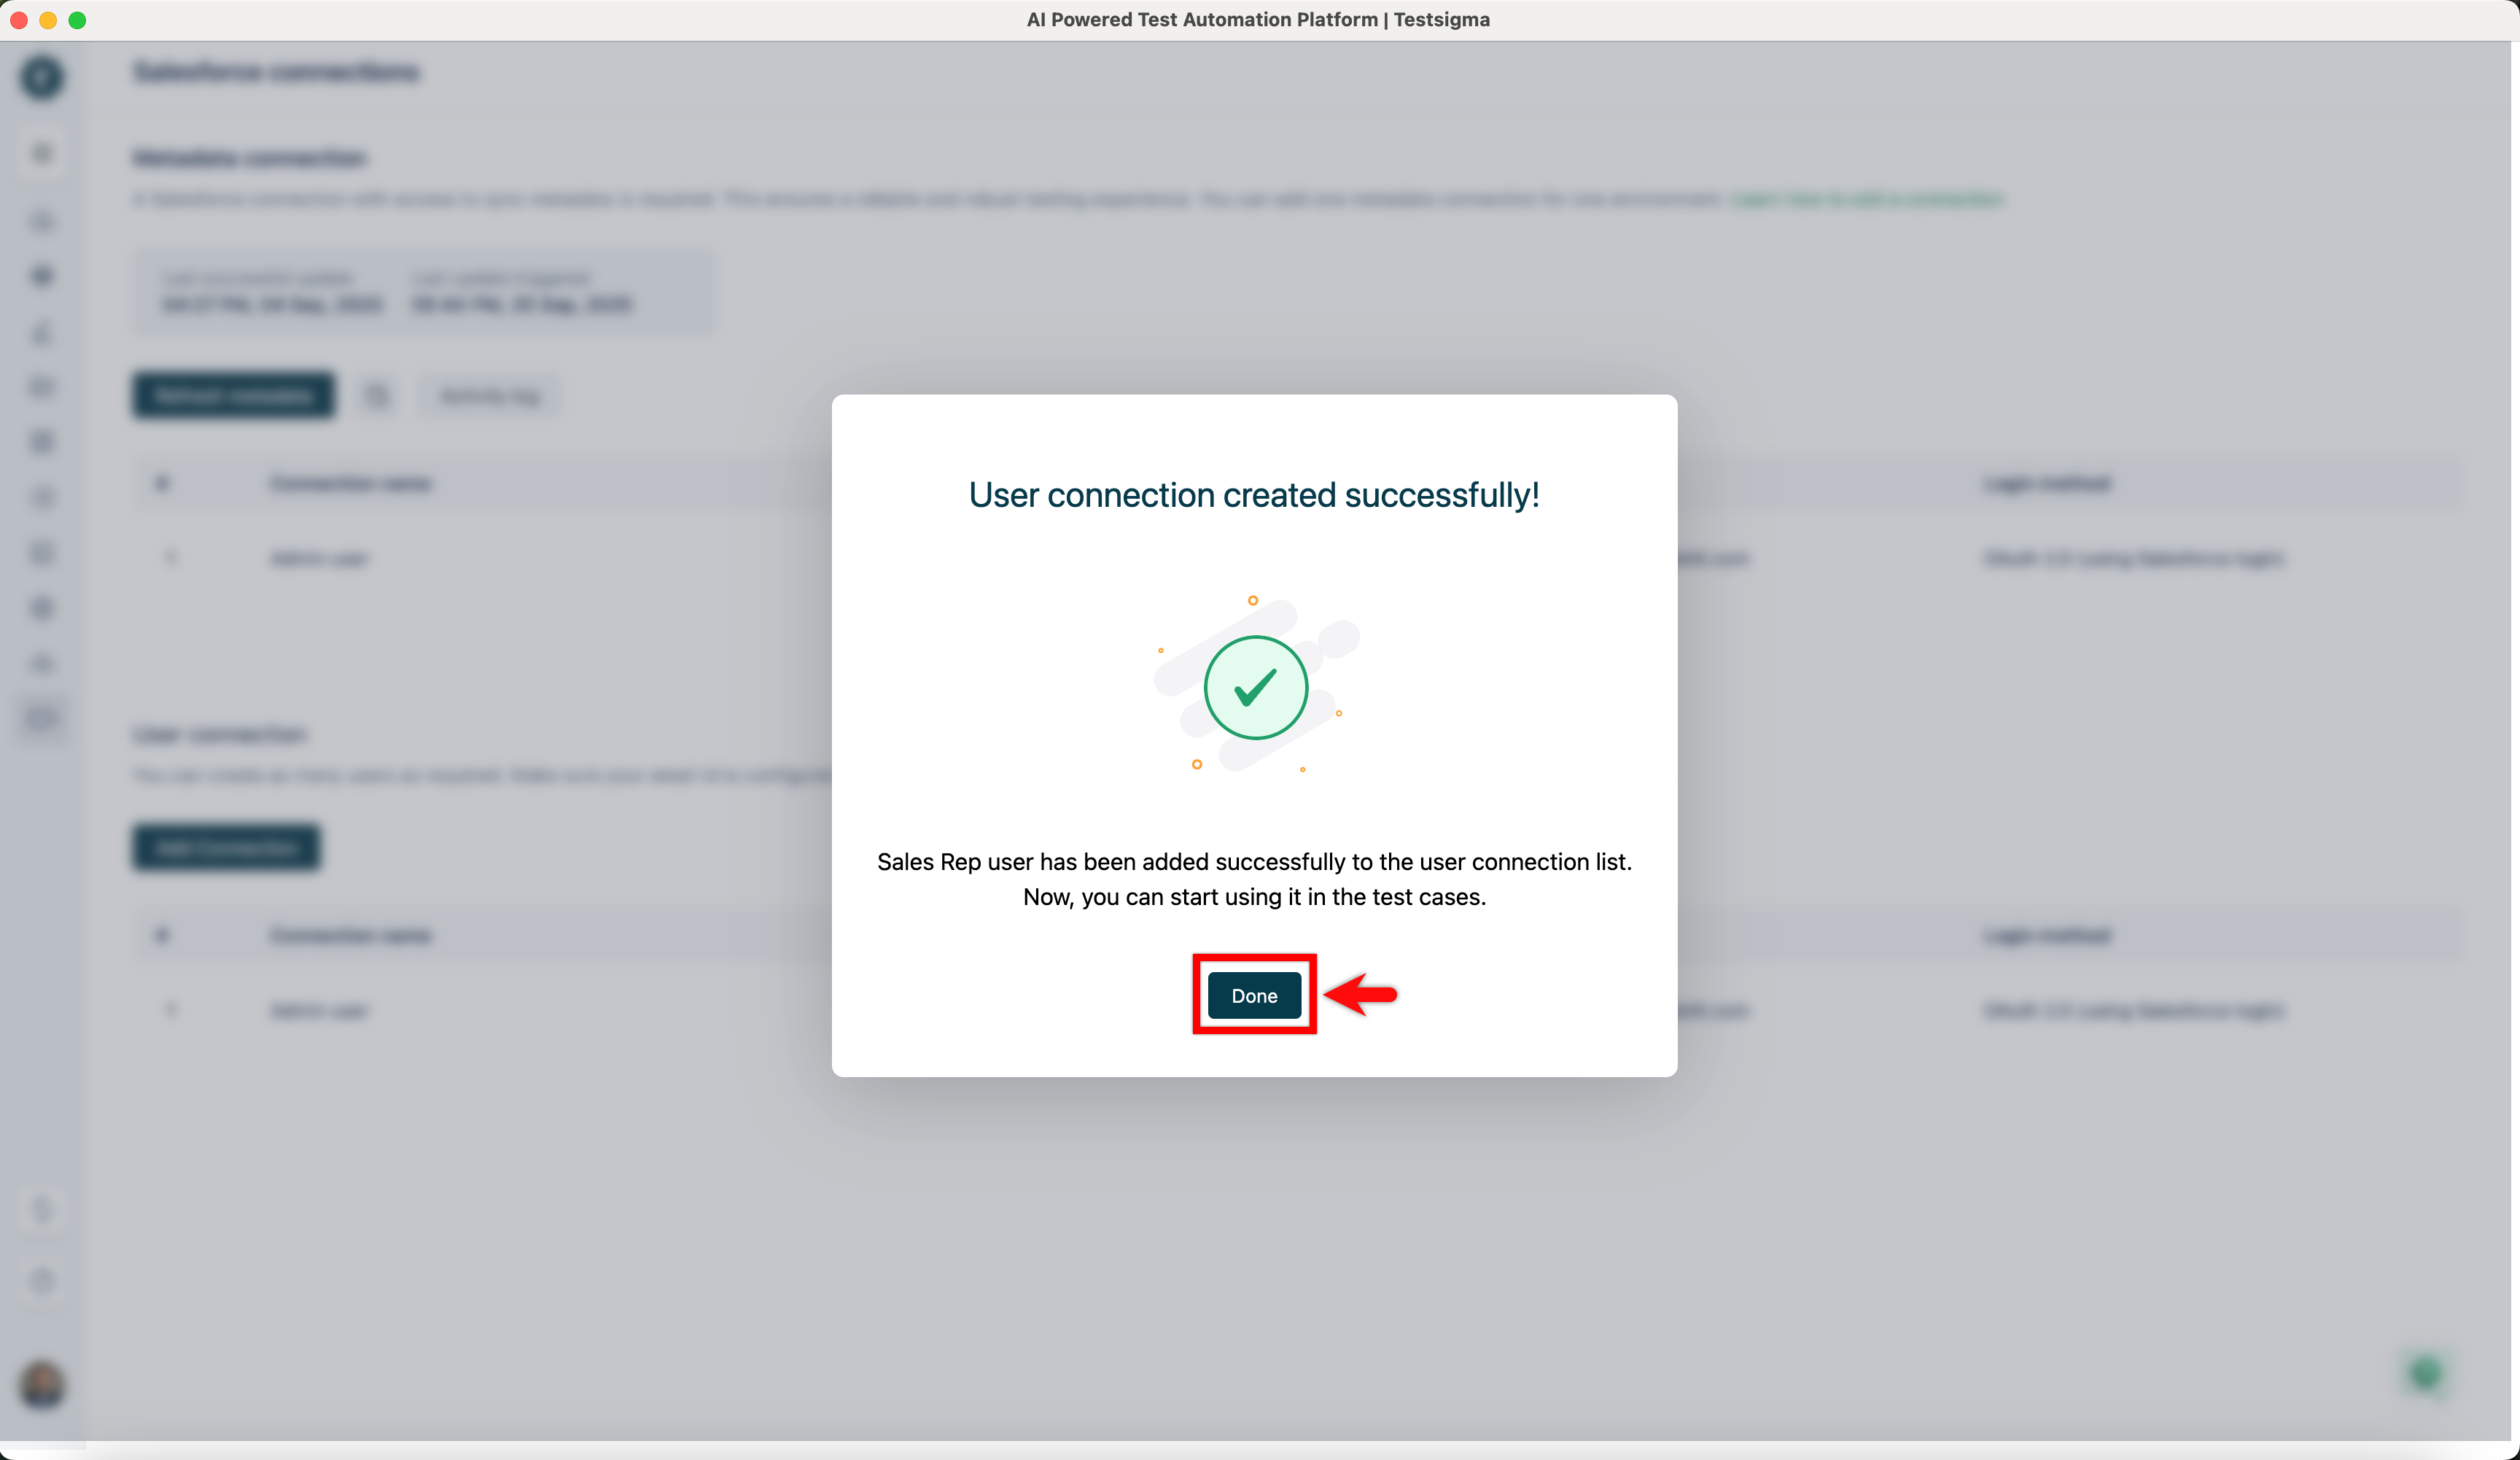The height and width of the screenshot is (1460, 2520).
Task: Select Admin user row in metadata table
Action: 319,558
